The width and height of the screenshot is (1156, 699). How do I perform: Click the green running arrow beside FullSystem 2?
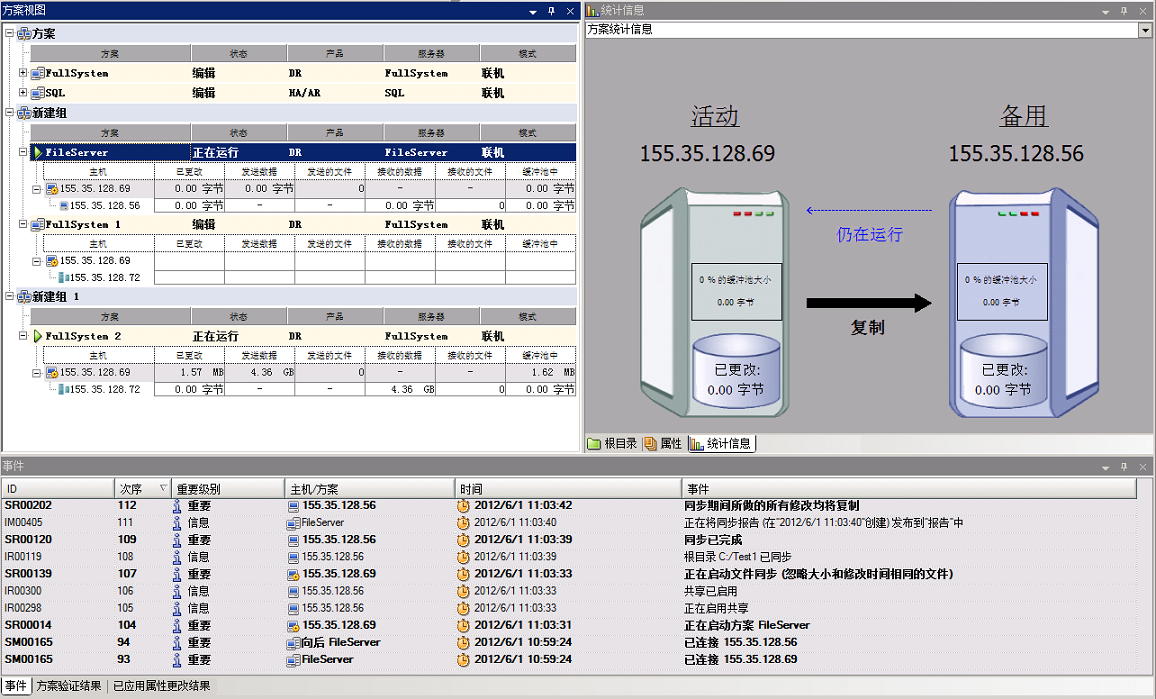tap(38, 336)
